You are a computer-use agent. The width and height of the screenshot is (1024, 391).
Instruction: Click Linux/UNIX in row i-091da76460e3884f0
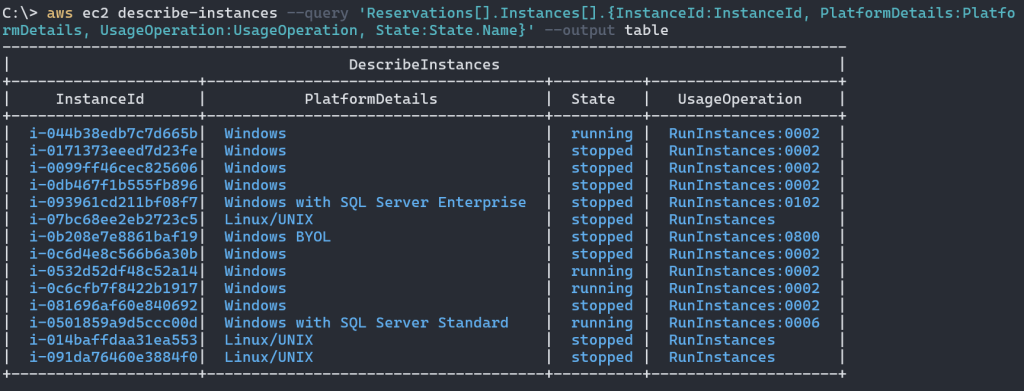coord(268,357)
